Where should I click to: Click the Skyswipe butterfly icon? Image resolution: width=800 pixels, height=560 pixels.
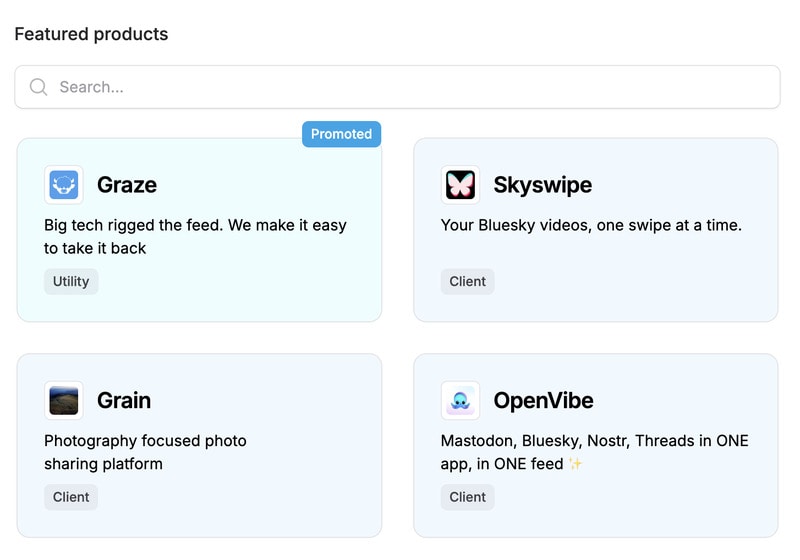click(x=460, y=185)
